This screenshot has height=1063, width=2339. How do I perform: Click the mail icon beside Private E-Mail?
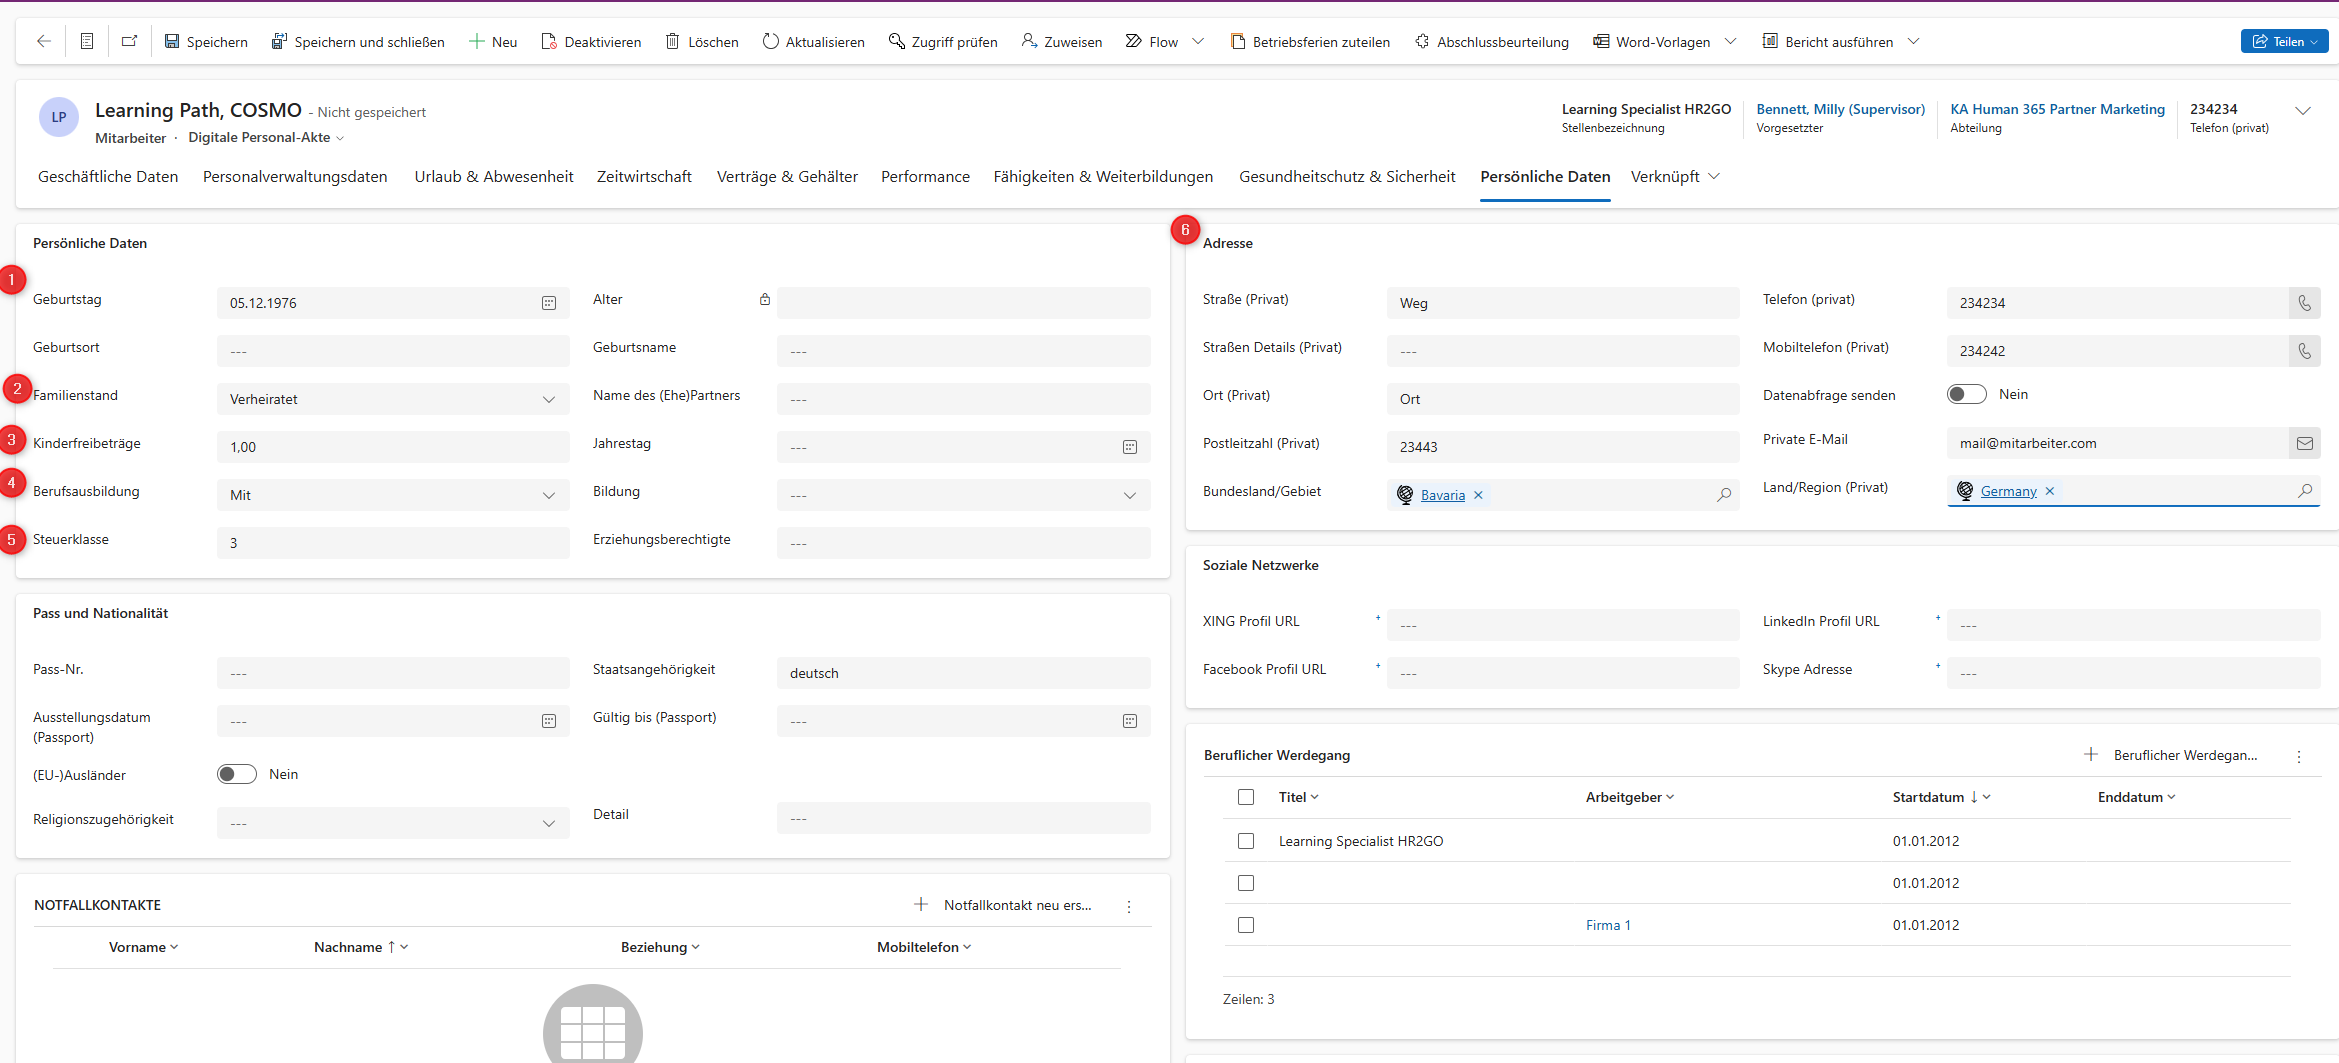[x=2304, y=443]
